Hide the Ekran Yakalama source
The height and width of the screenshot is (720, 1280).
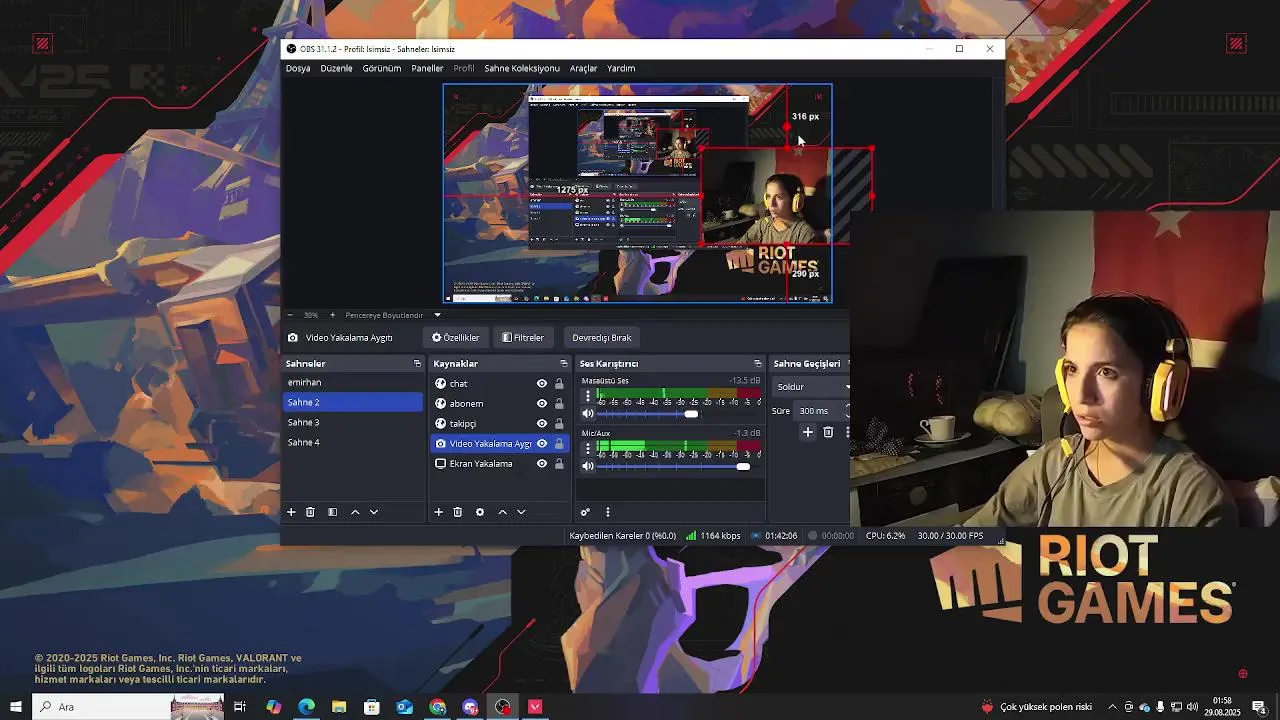point(542,464)
